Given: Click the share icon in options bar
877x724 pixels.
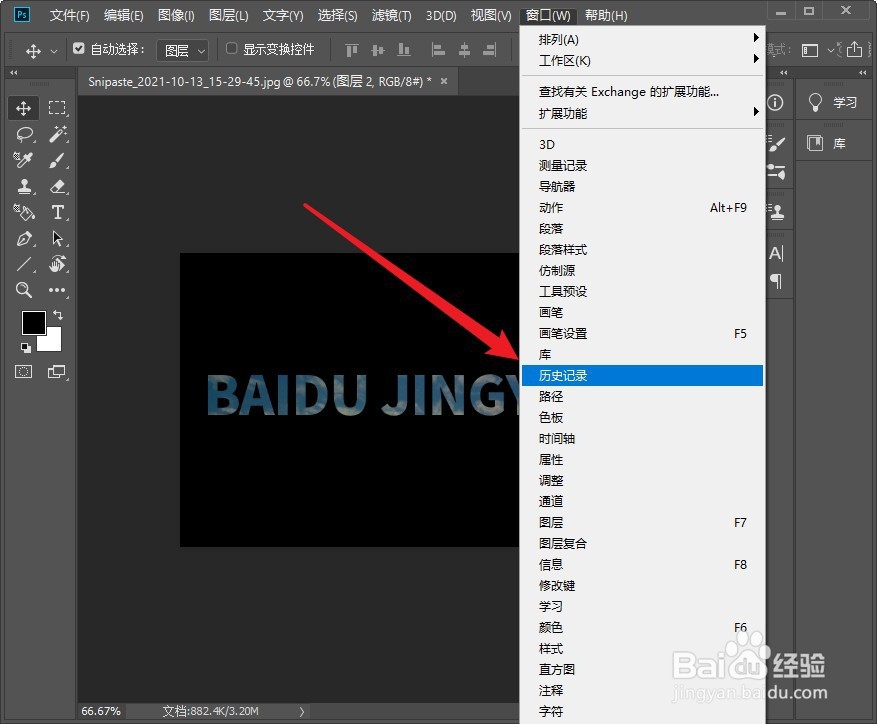Looking at the screenshot, I should point(854,49).
